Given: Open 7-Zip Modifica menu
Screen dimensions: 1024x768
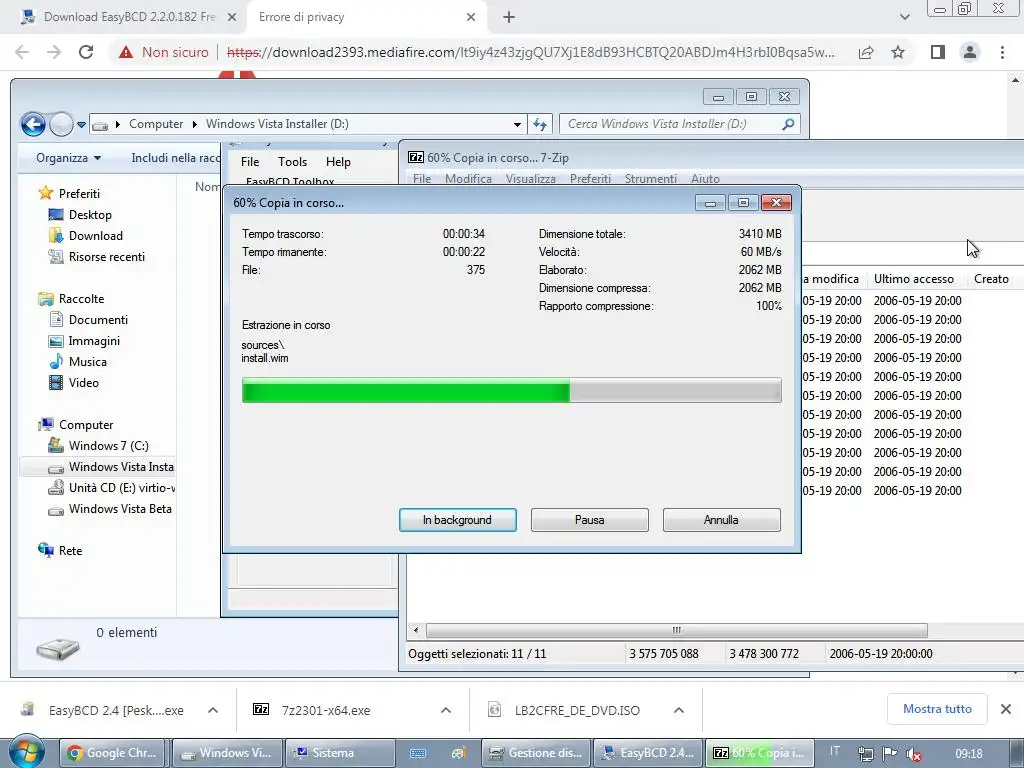Looking at the screenshot, I should 468,178.
